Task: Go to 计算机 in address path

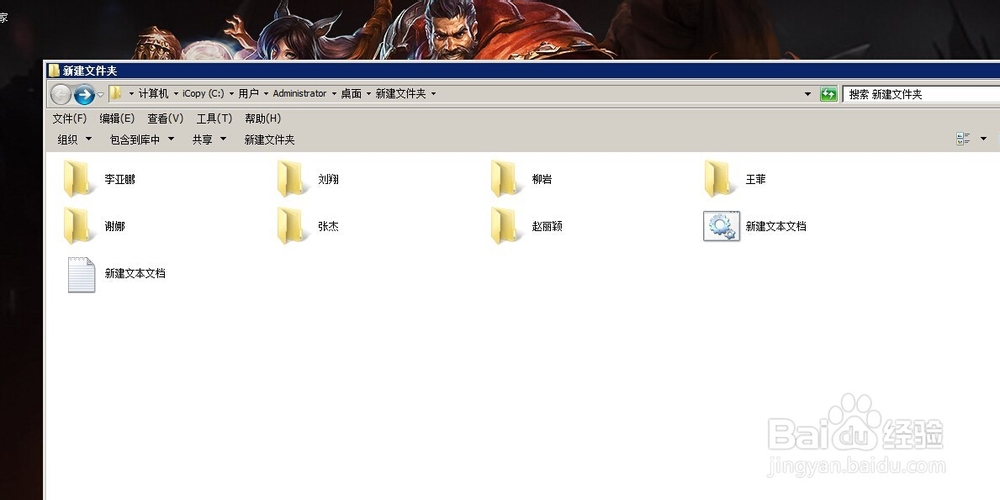Action: pyautogui.click(x=154, y=94)
